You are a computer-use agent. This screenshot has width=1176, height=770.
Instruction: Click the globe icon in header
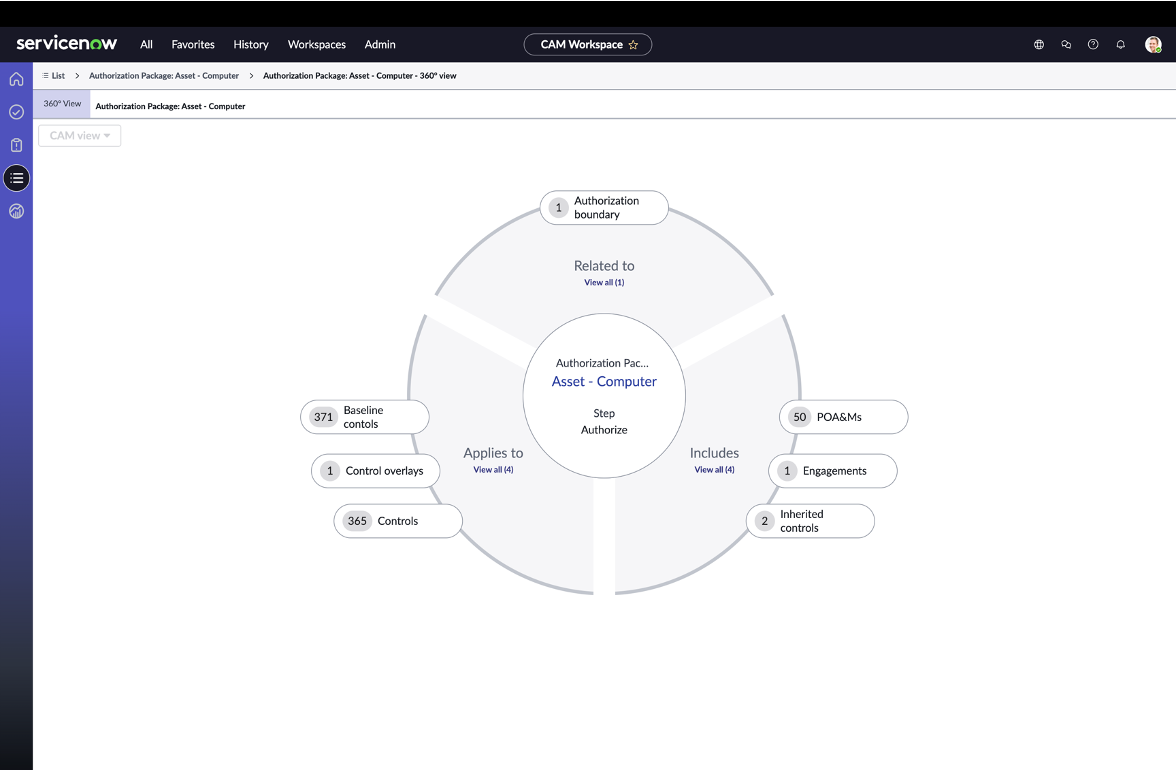1039,44
